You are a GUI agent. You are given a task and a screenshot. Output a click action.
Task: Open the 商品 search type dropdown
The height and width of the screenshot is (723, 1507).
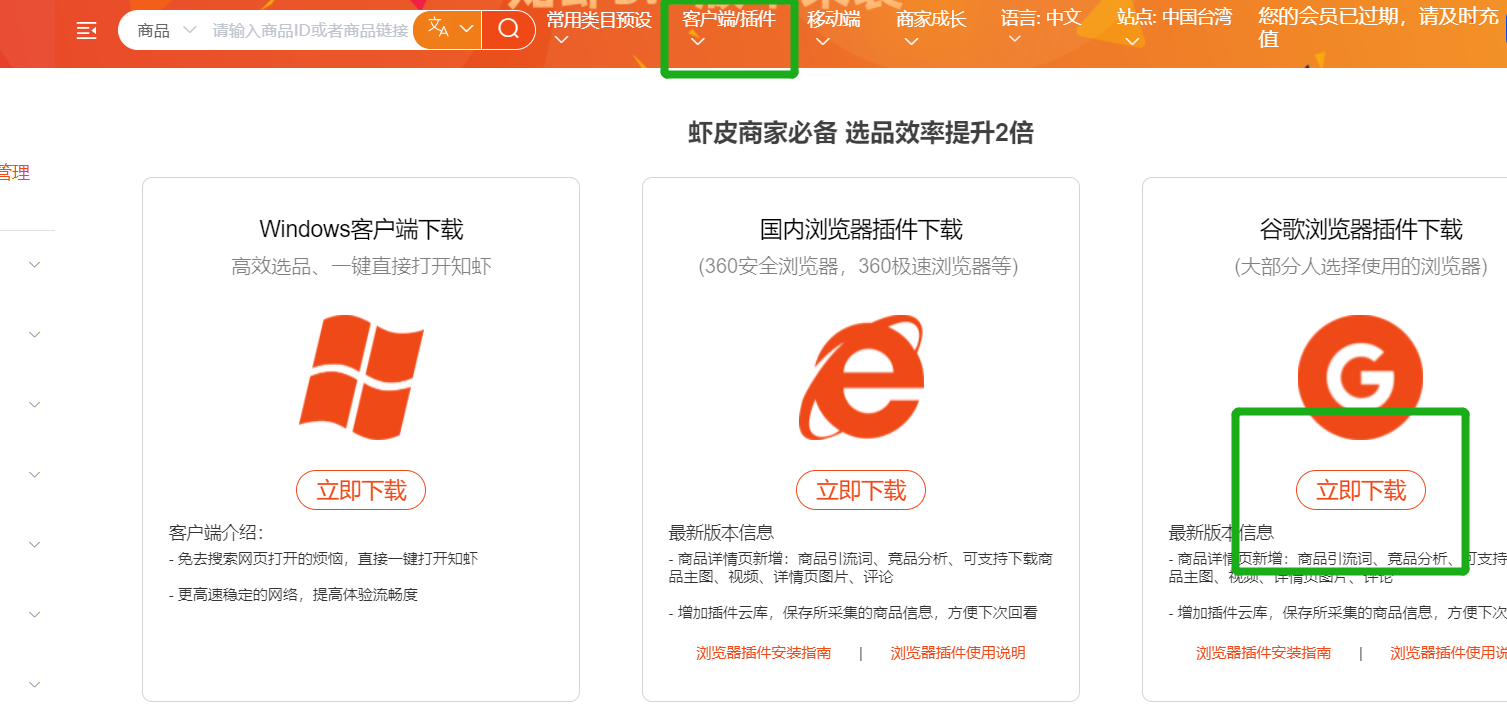coord(167,31)
